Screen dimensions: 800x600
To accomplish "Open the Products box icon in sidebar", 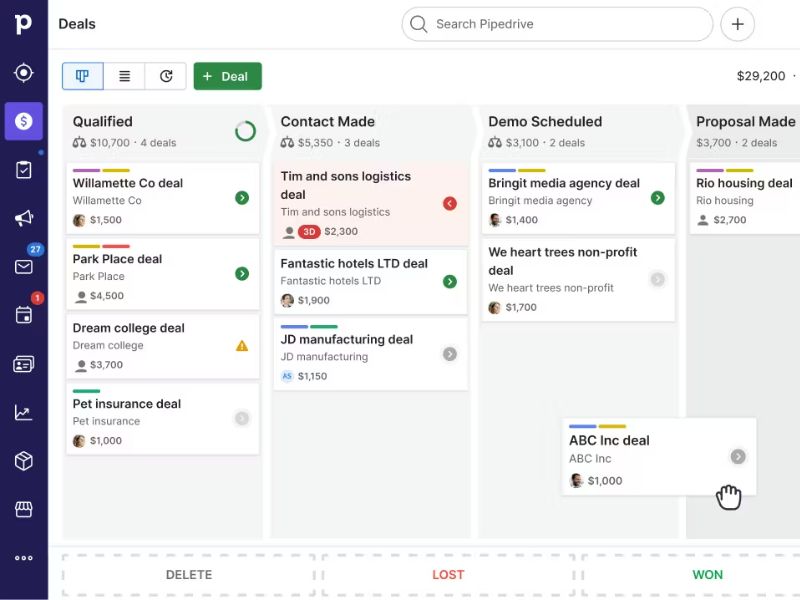I will [23, 461].
